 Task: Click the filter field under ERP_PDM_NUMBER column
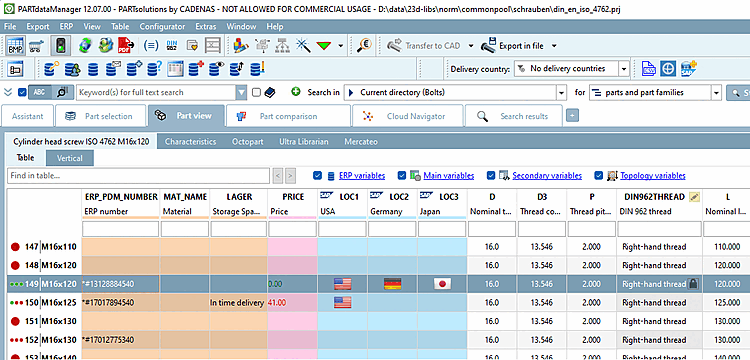point(121,229)
